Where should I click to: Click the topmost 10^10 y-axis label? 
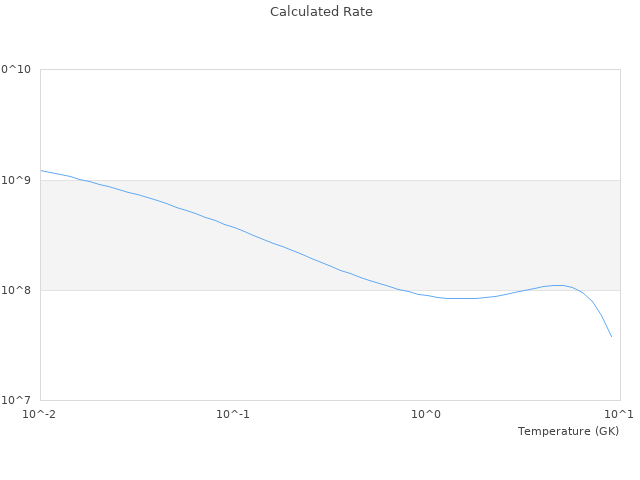(16, 70)
